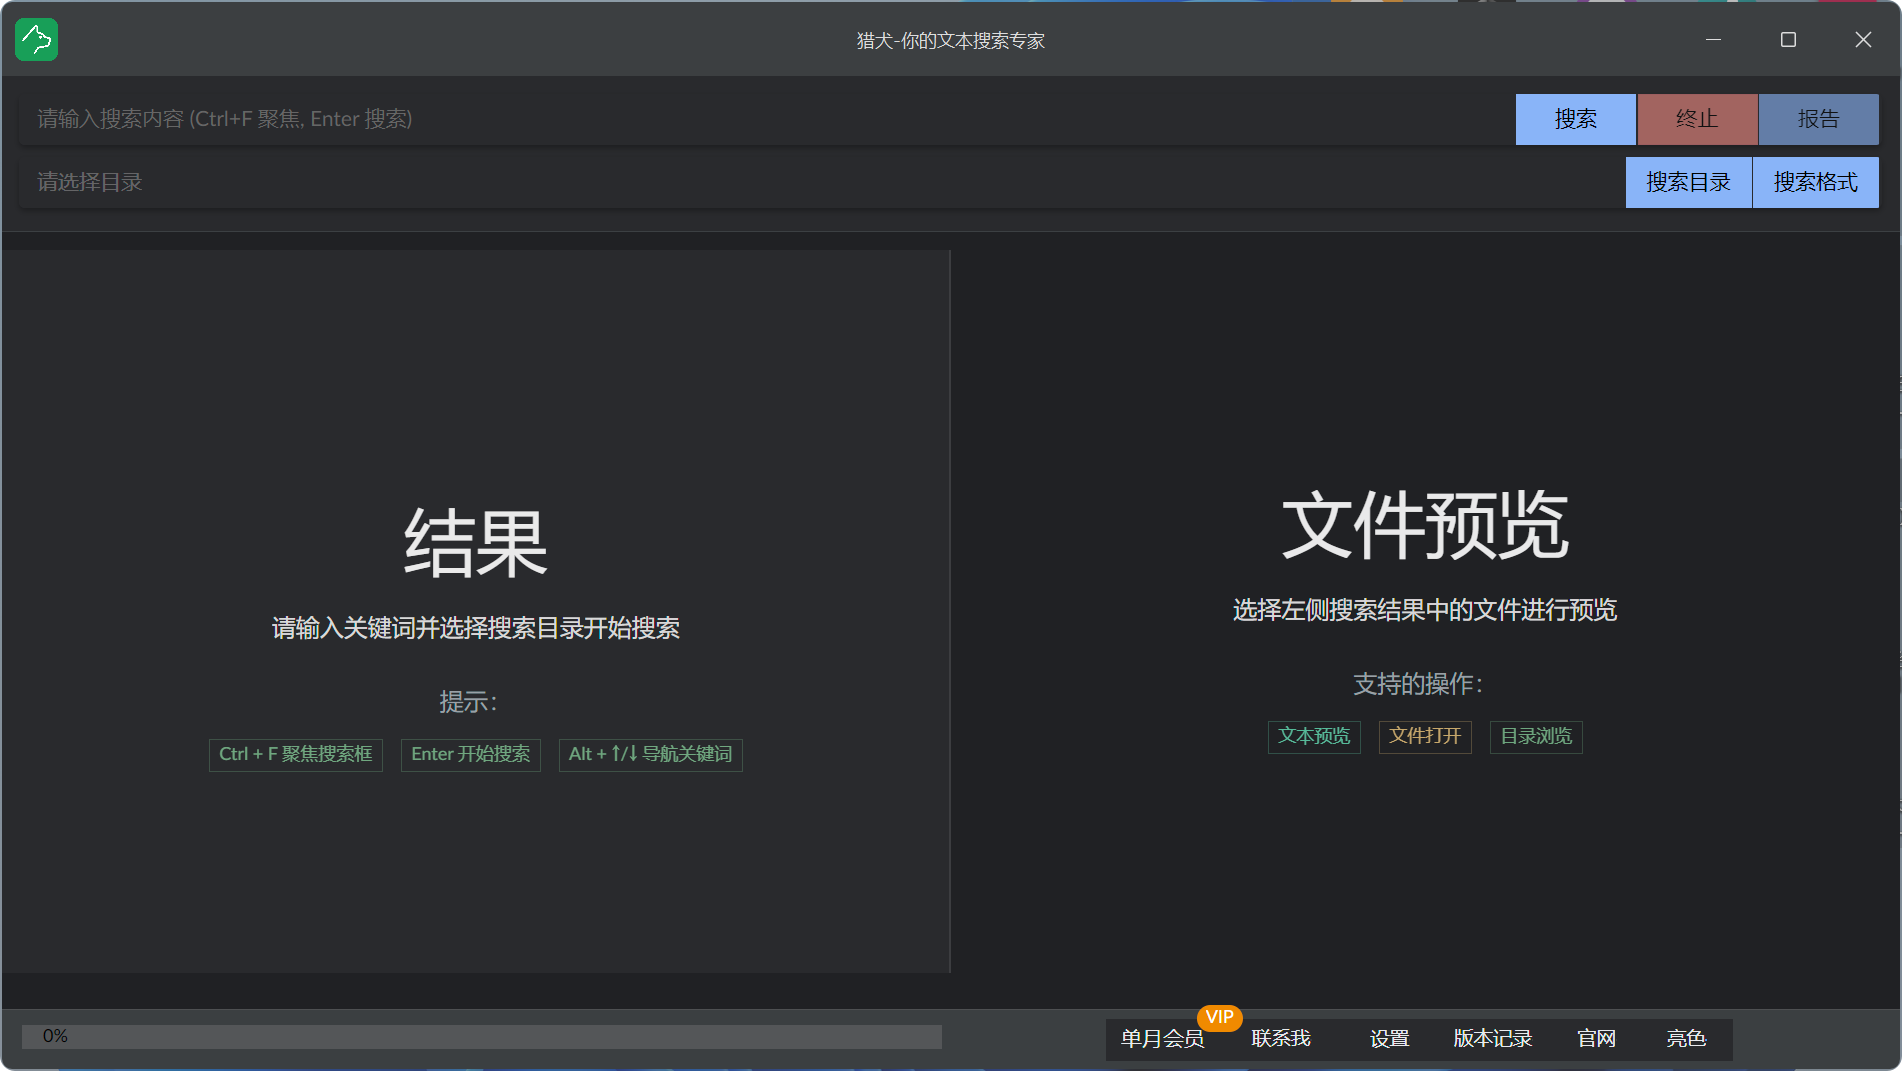Viewport: 1902px width, 1071px height.
Task: Open 设置 settings
Action: click(x=1389, y=1039)
